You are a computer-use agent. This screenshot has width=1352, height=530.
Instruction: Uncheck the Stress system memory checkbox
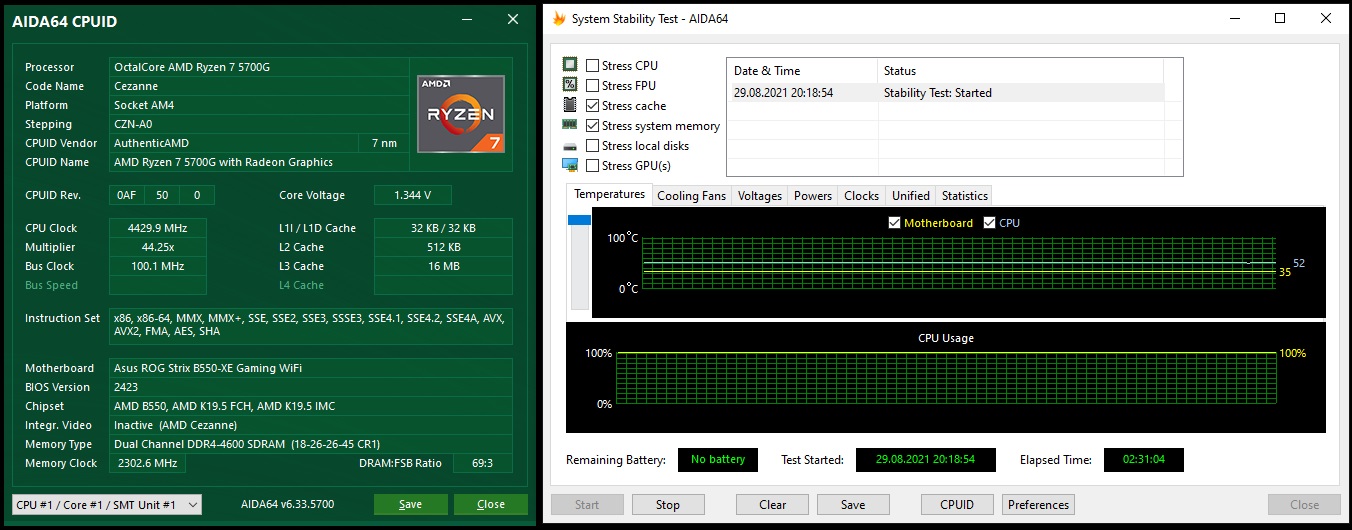[x=593, y=126]
